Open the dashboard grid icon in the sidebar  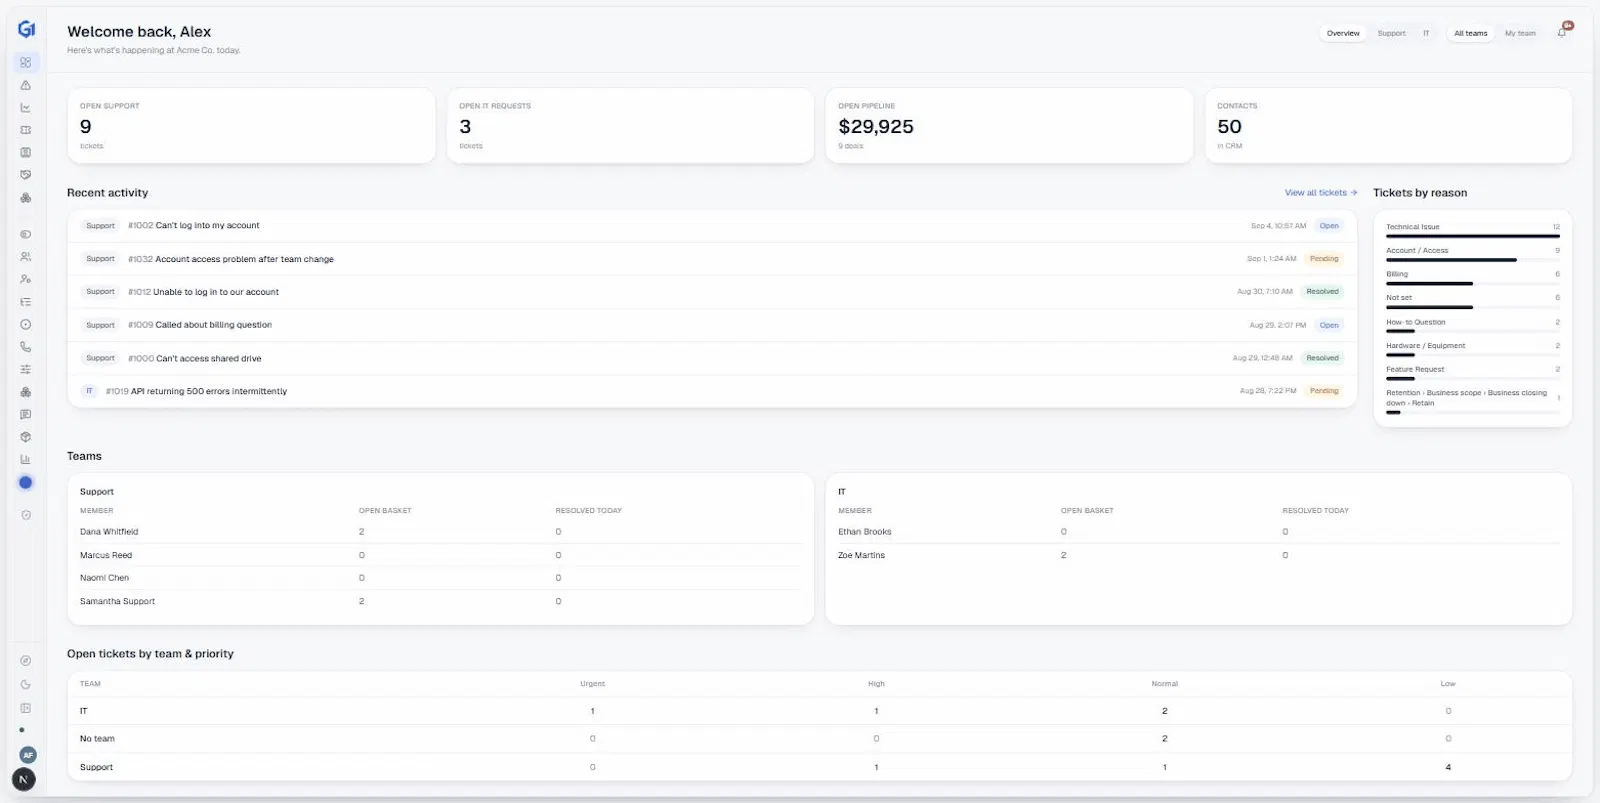click(26, 62)
